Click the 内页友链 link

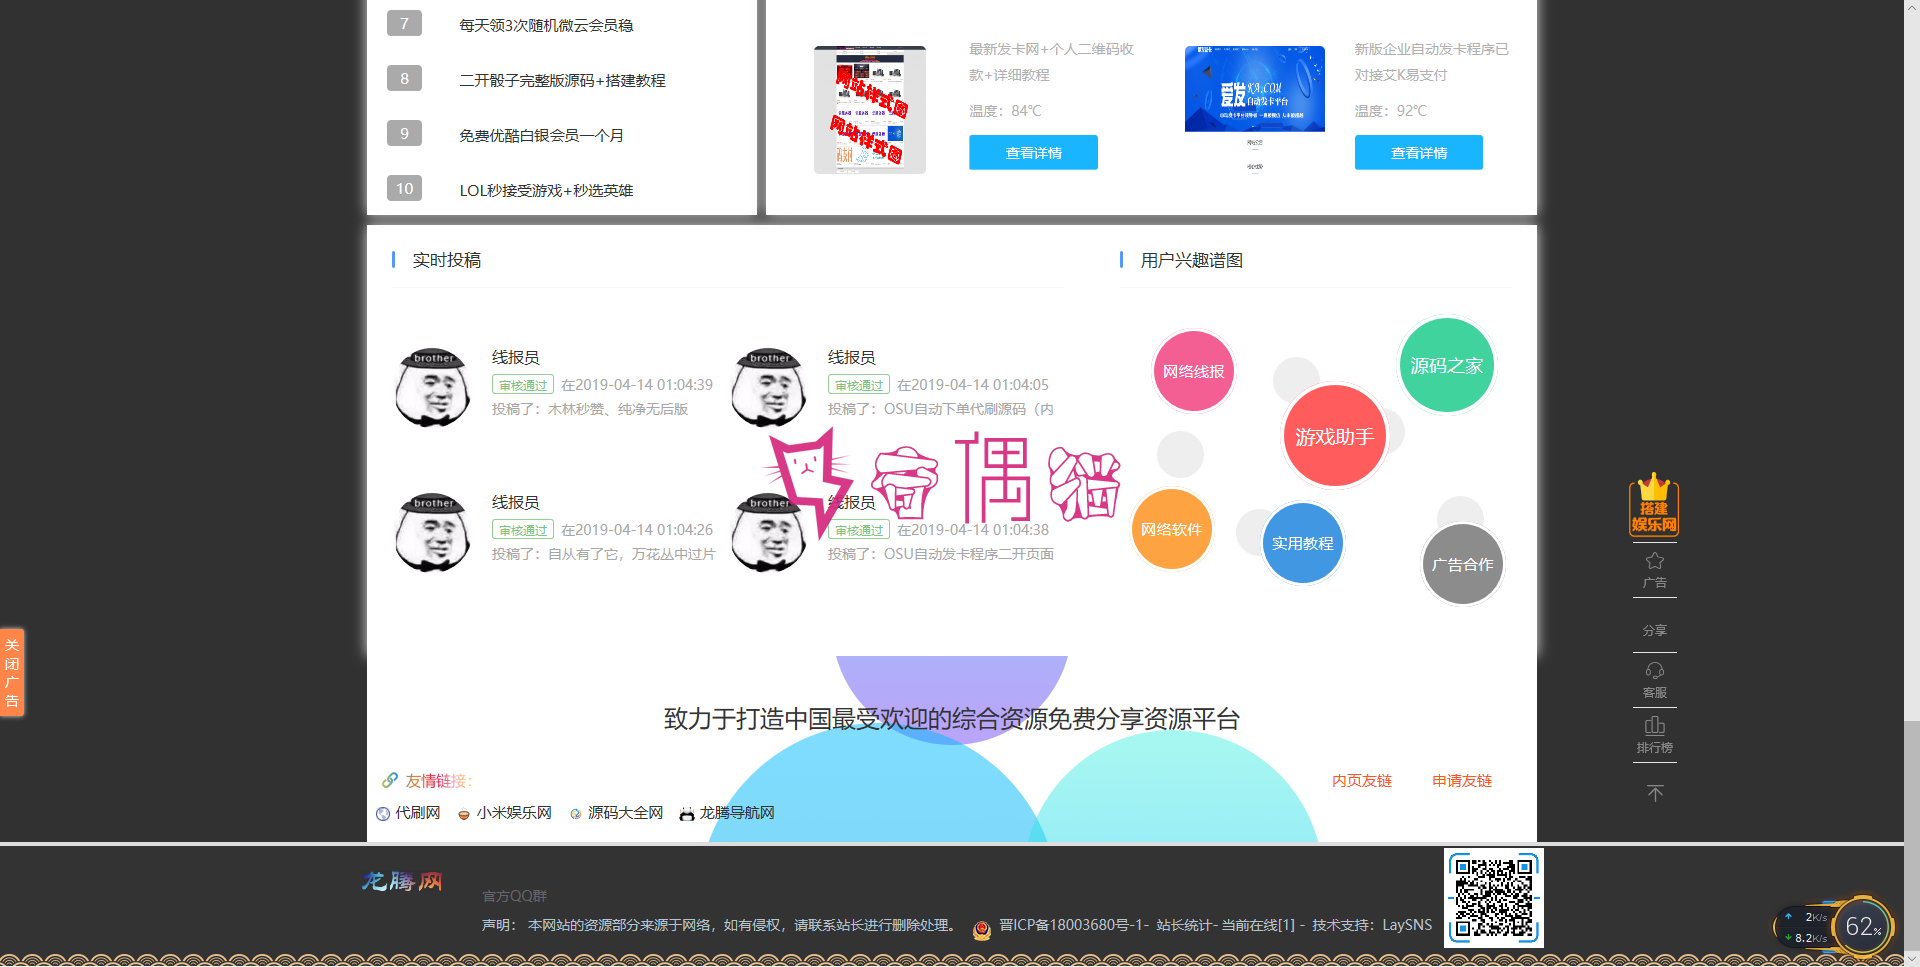point(1362,780)
